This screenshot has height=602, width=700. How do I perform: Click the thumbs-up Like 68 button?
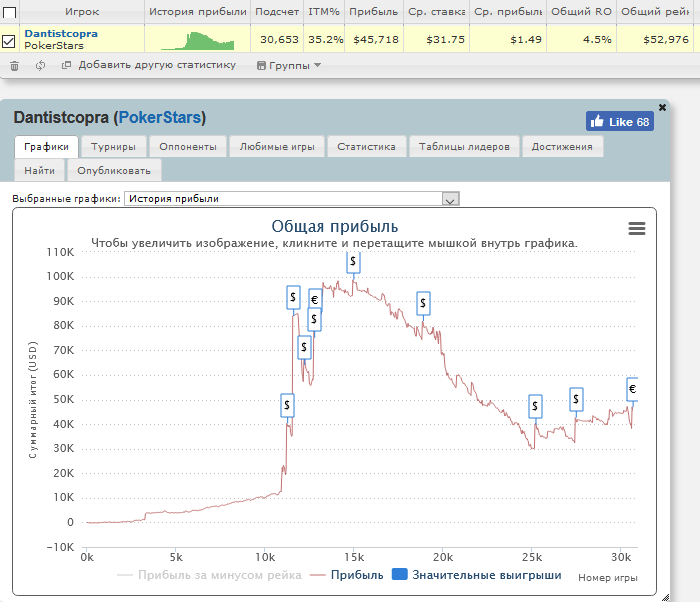pos(620,121)
